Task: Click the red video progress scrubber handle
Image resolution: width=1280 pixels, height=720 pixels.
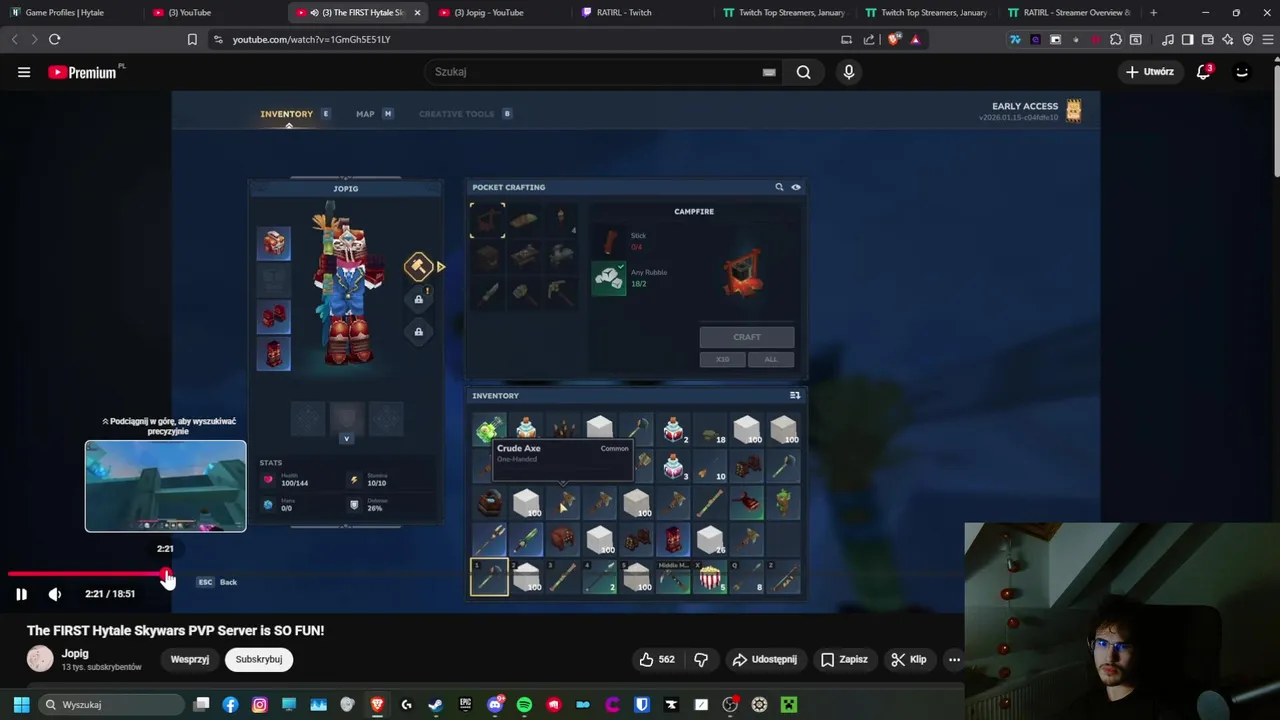Action: coord(166,574)
